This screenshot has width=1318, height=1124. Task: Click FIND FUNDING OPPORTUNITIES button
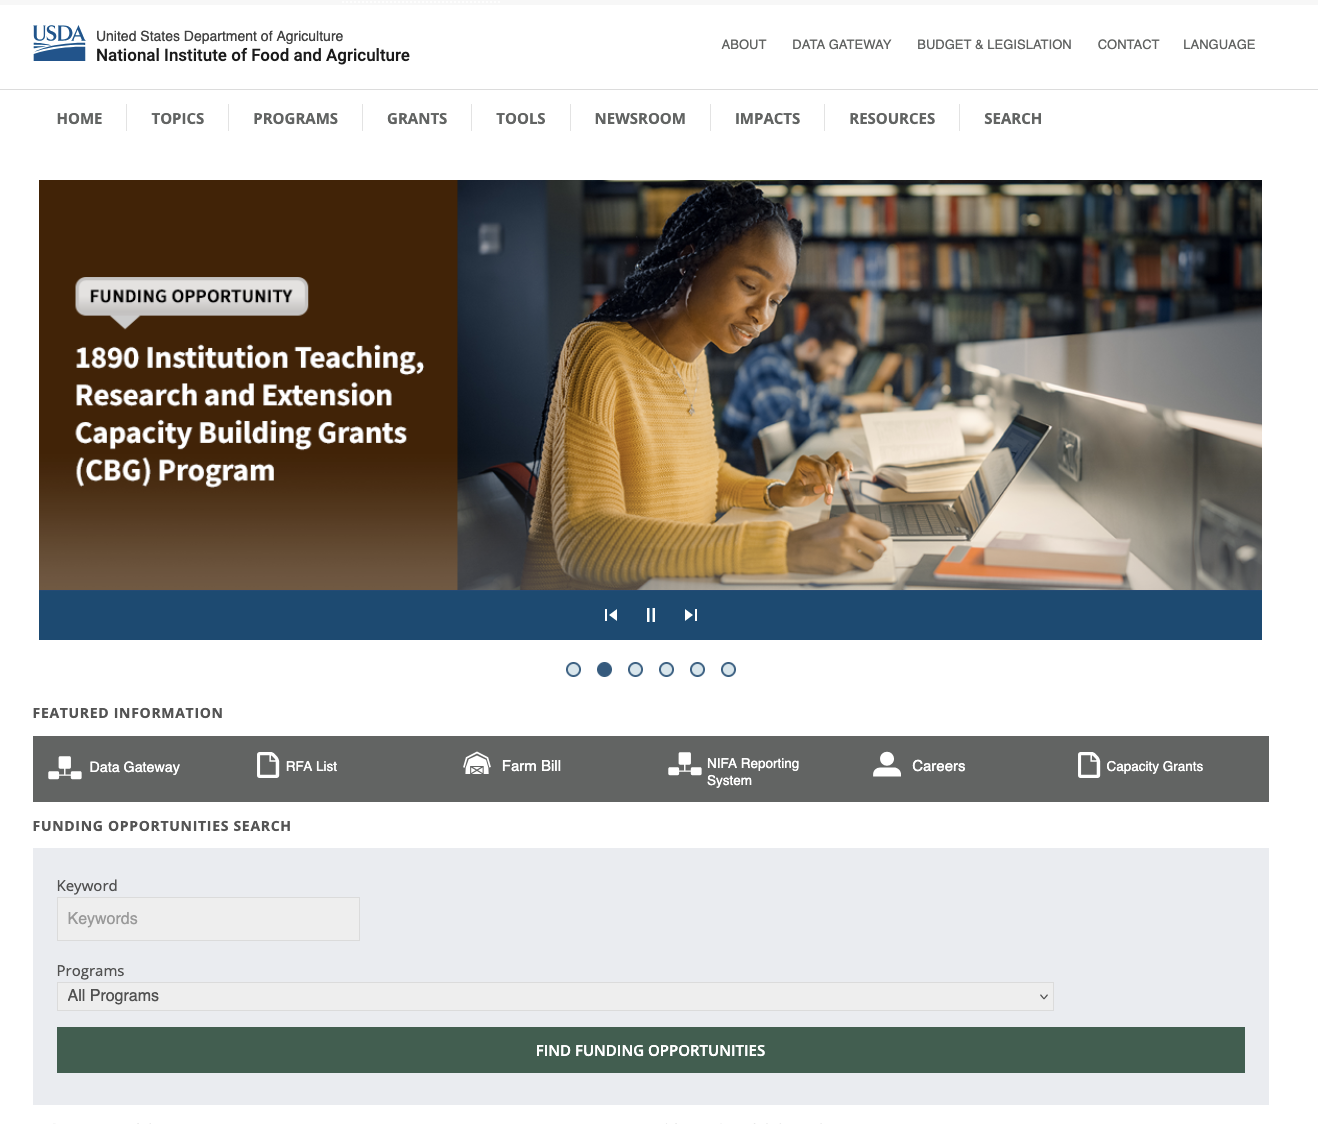[x=651, y=1050]
